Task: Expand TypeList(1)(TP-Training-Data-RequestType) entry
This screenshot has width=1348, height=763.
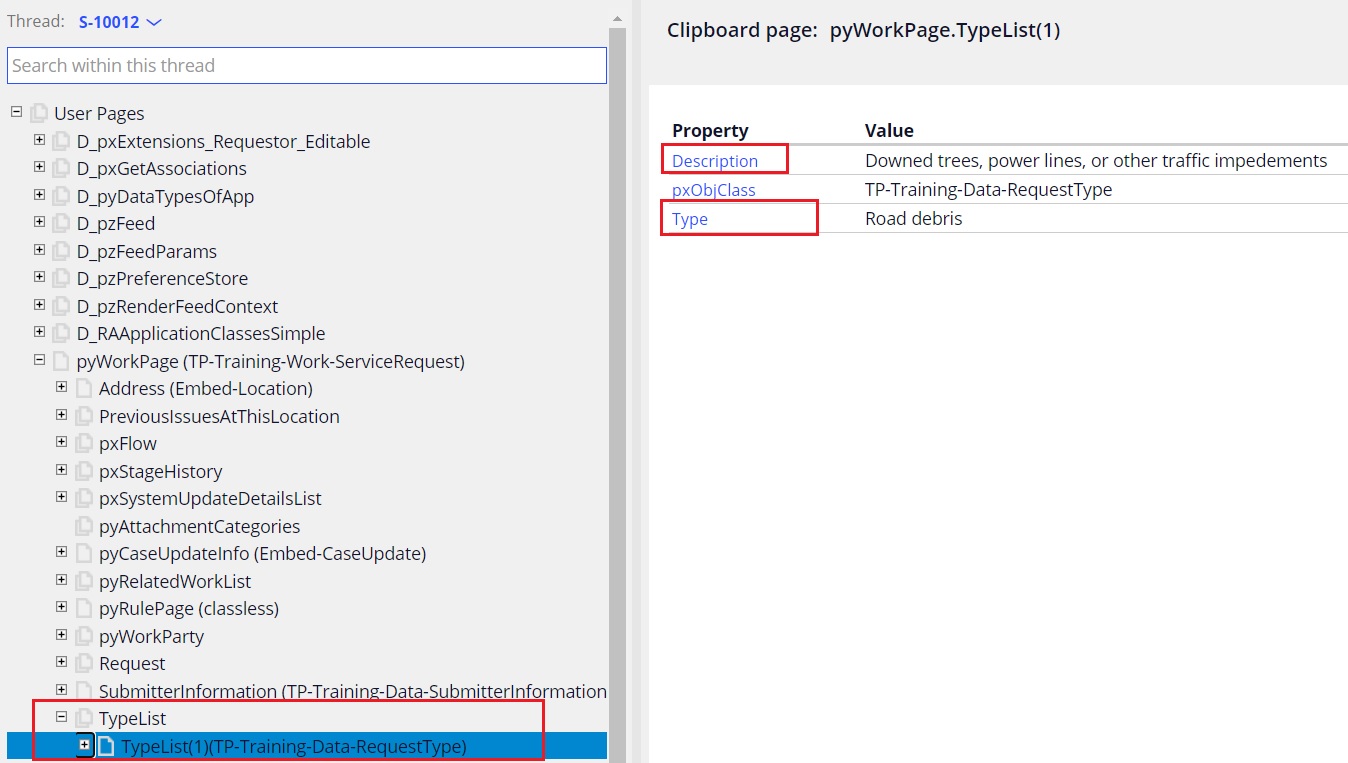Action: tap(84, 746)
